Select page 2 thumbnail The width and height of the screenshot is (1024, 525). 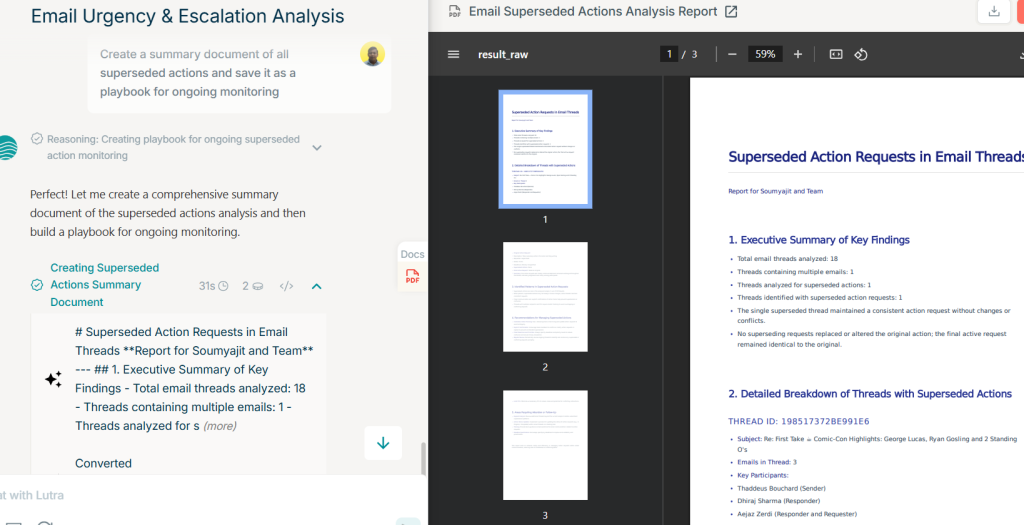point(545,296)
